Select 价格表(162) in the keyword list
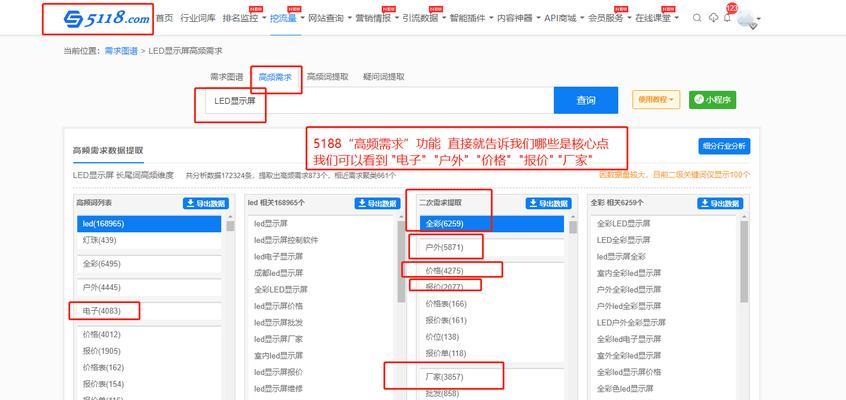Screen dimensions: 846x400 pyautogui.click(x=149, y=368)
